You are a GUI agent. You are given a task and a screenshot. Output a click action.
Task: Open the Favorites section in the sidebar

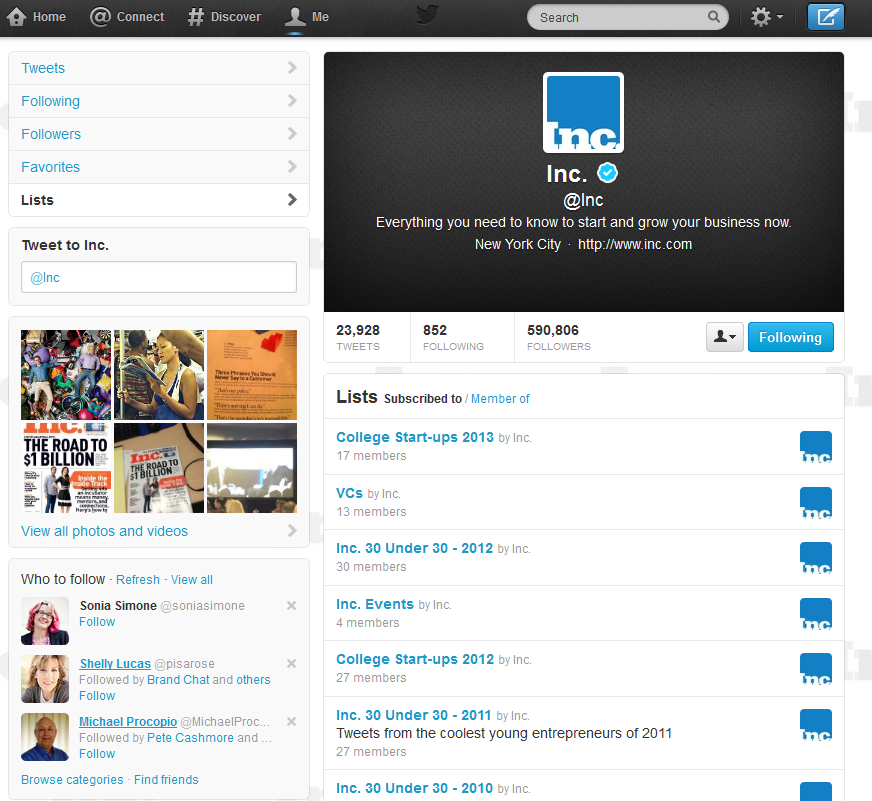tap(159, 167)
